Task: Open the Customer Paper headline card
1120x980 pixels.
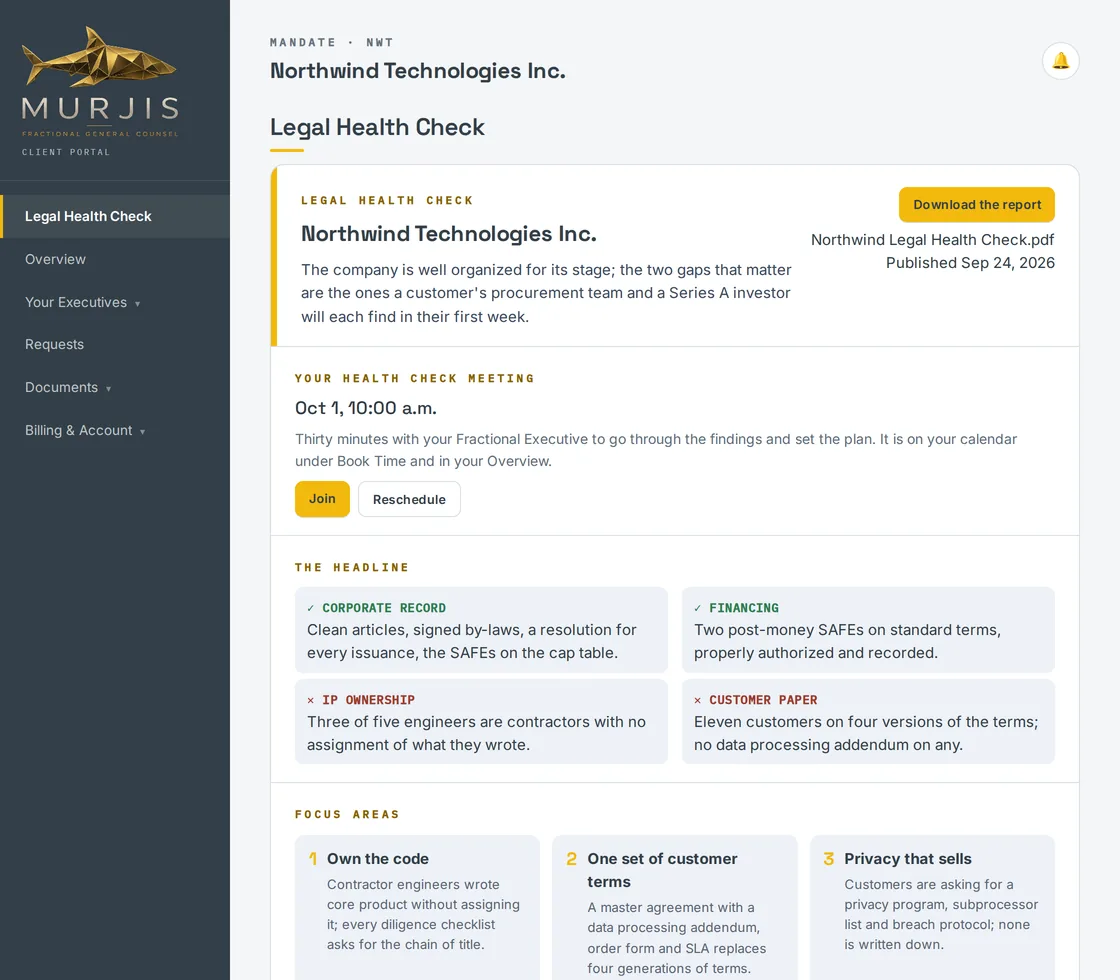Action: [869, 721]
